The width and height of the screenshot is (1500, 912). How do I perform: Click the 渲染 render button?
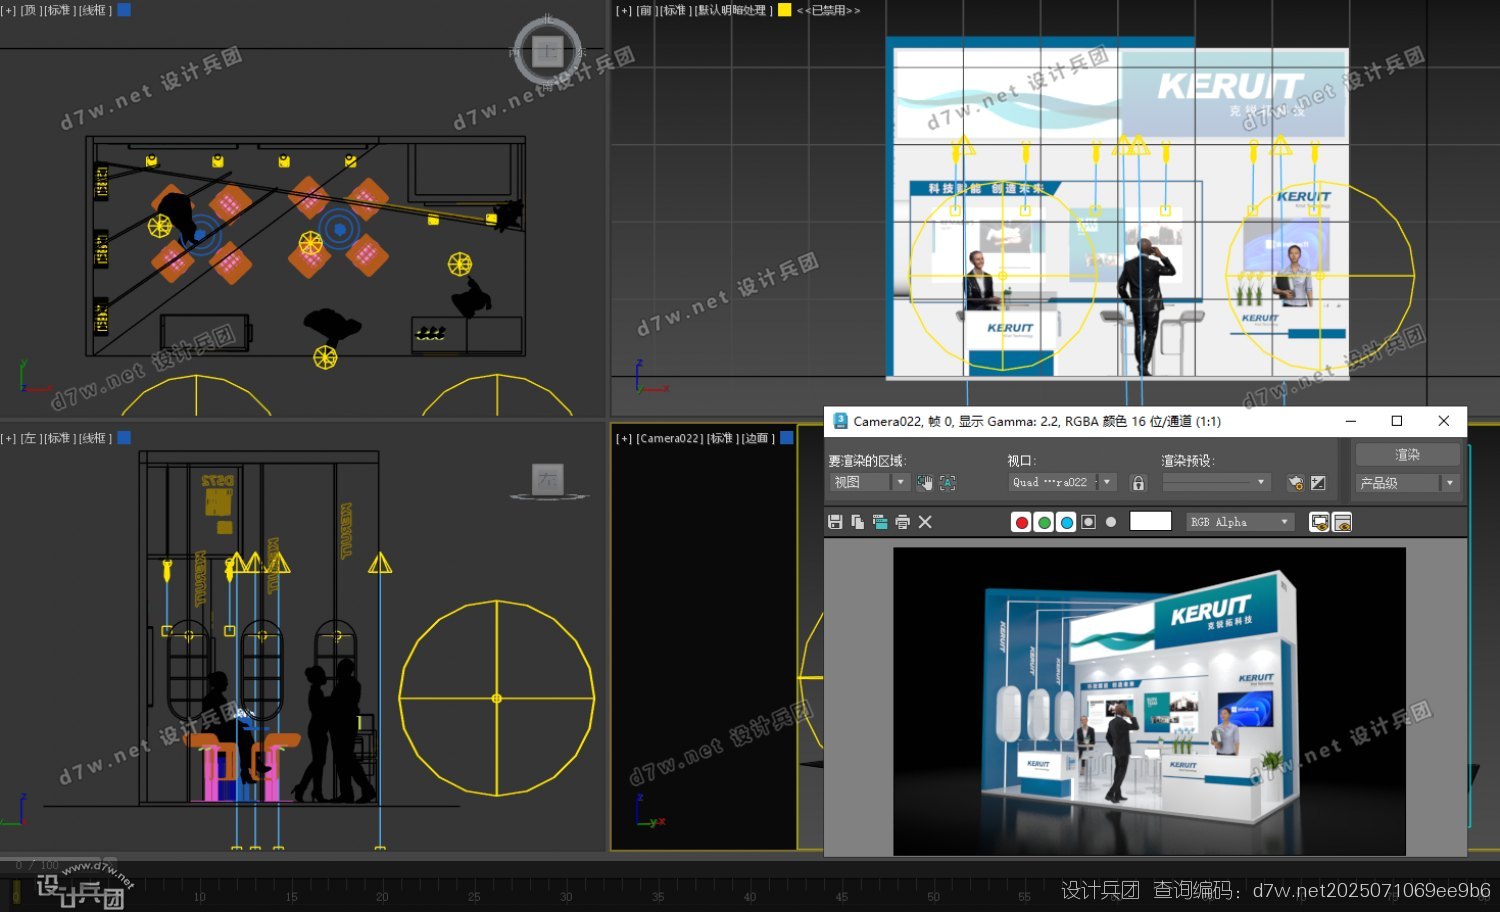1407,455
